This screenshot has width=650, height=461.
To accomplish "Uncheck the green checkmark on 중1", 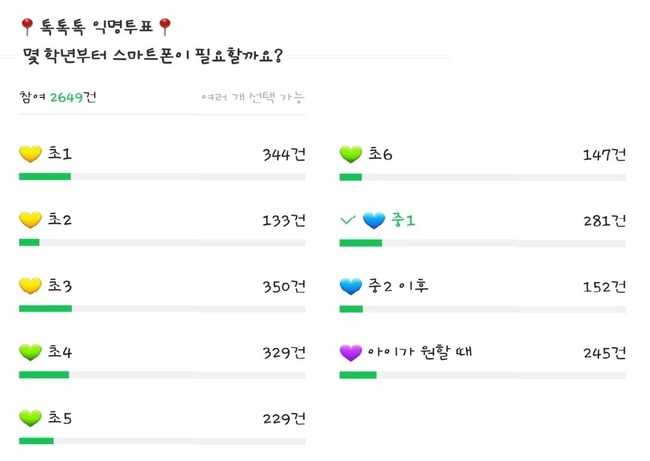I will 347,220.
